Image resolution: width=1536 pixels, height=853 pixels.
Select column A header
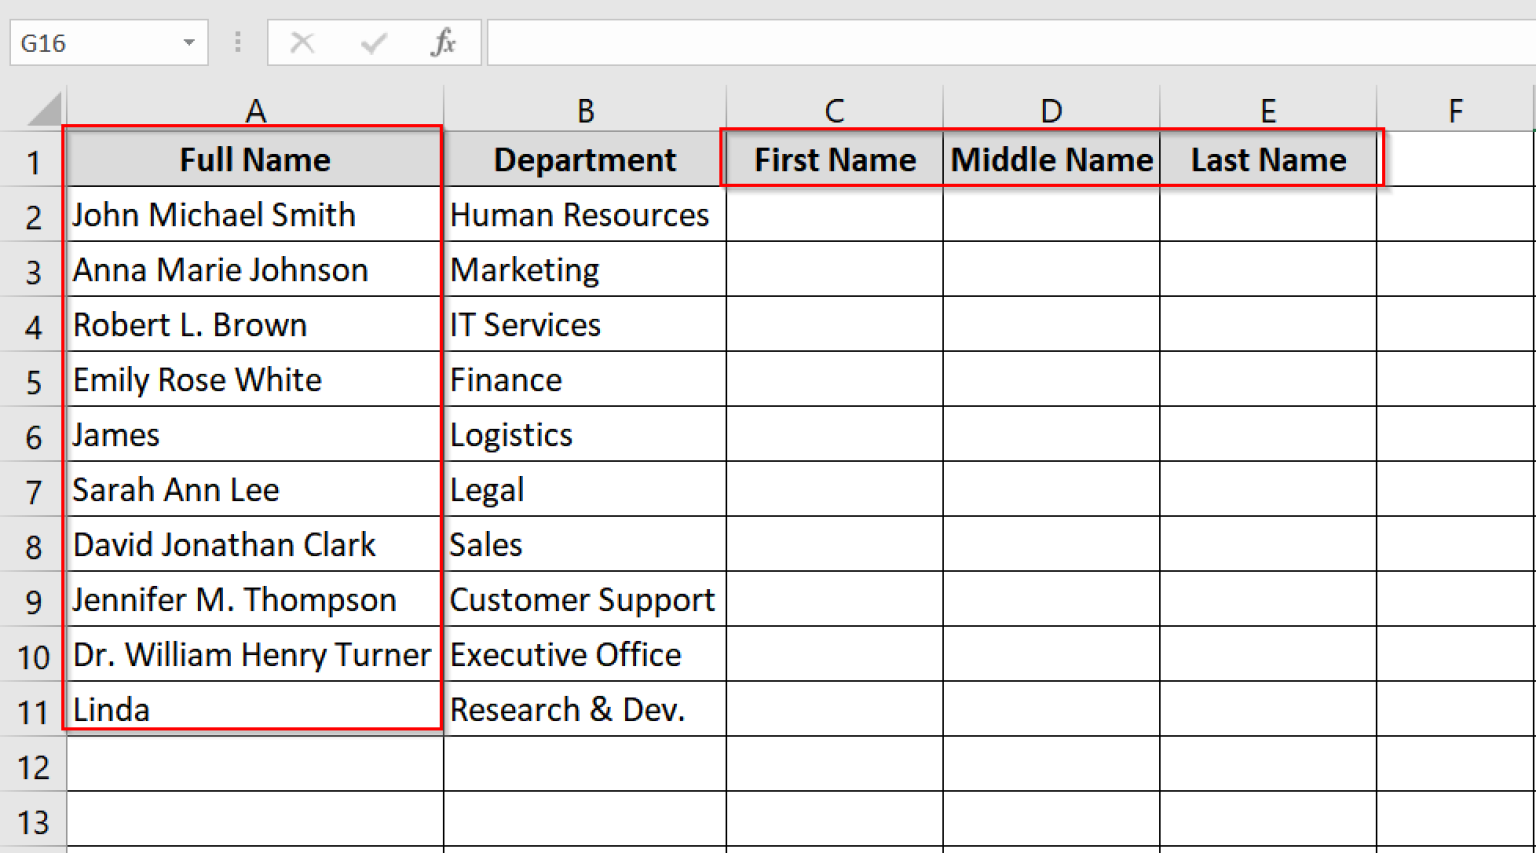click(x=255, y=110)
